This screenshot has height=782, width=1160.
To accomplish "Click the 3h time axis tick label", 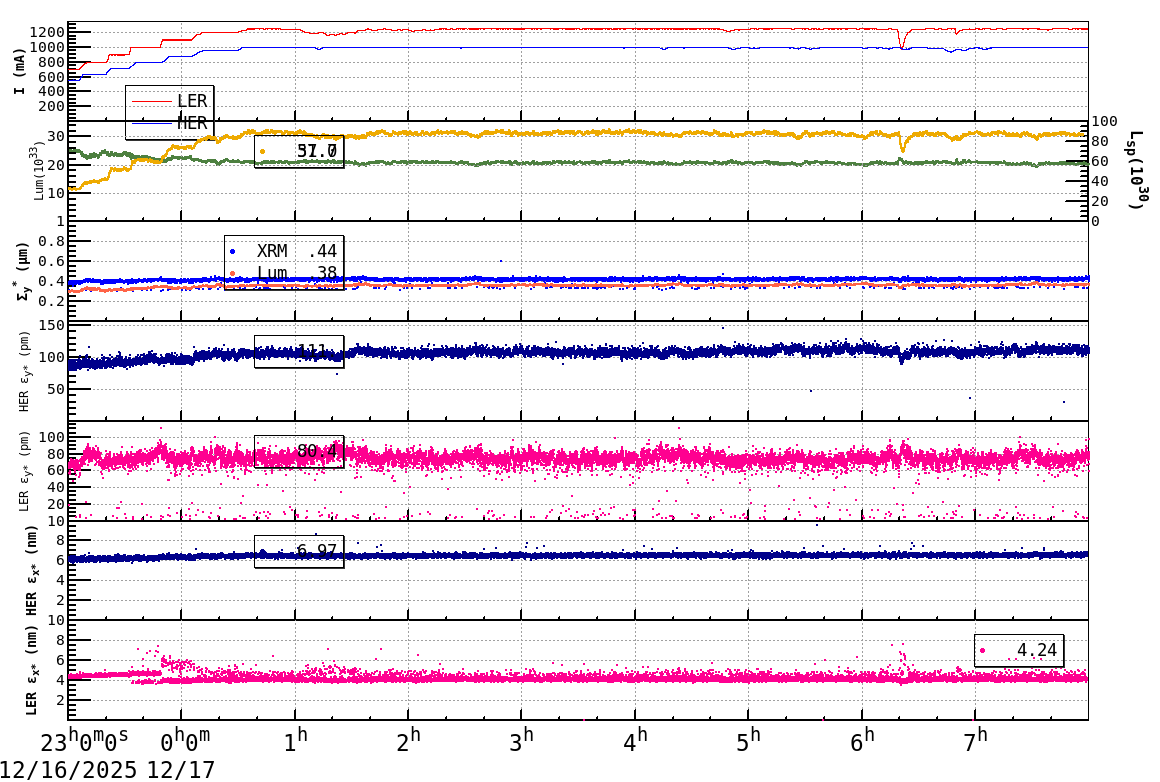I will (x=522, y=741).
